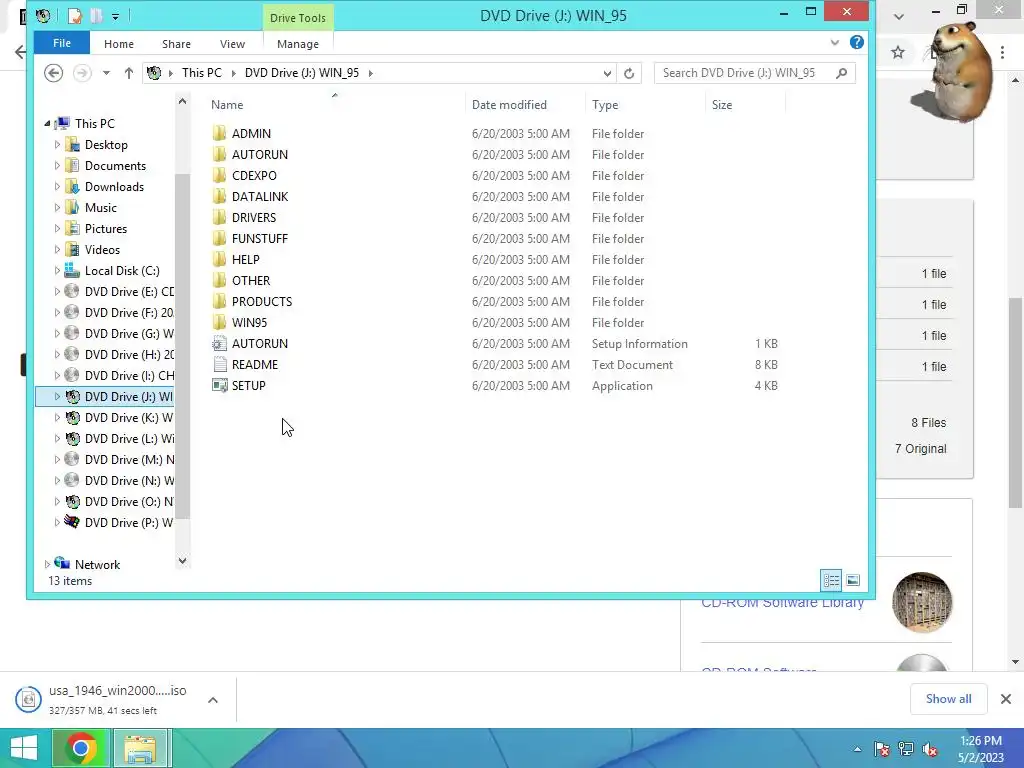Collapse the This PC tree node
The height and width of the screenshot is (768, 1024).
(47, 123)
